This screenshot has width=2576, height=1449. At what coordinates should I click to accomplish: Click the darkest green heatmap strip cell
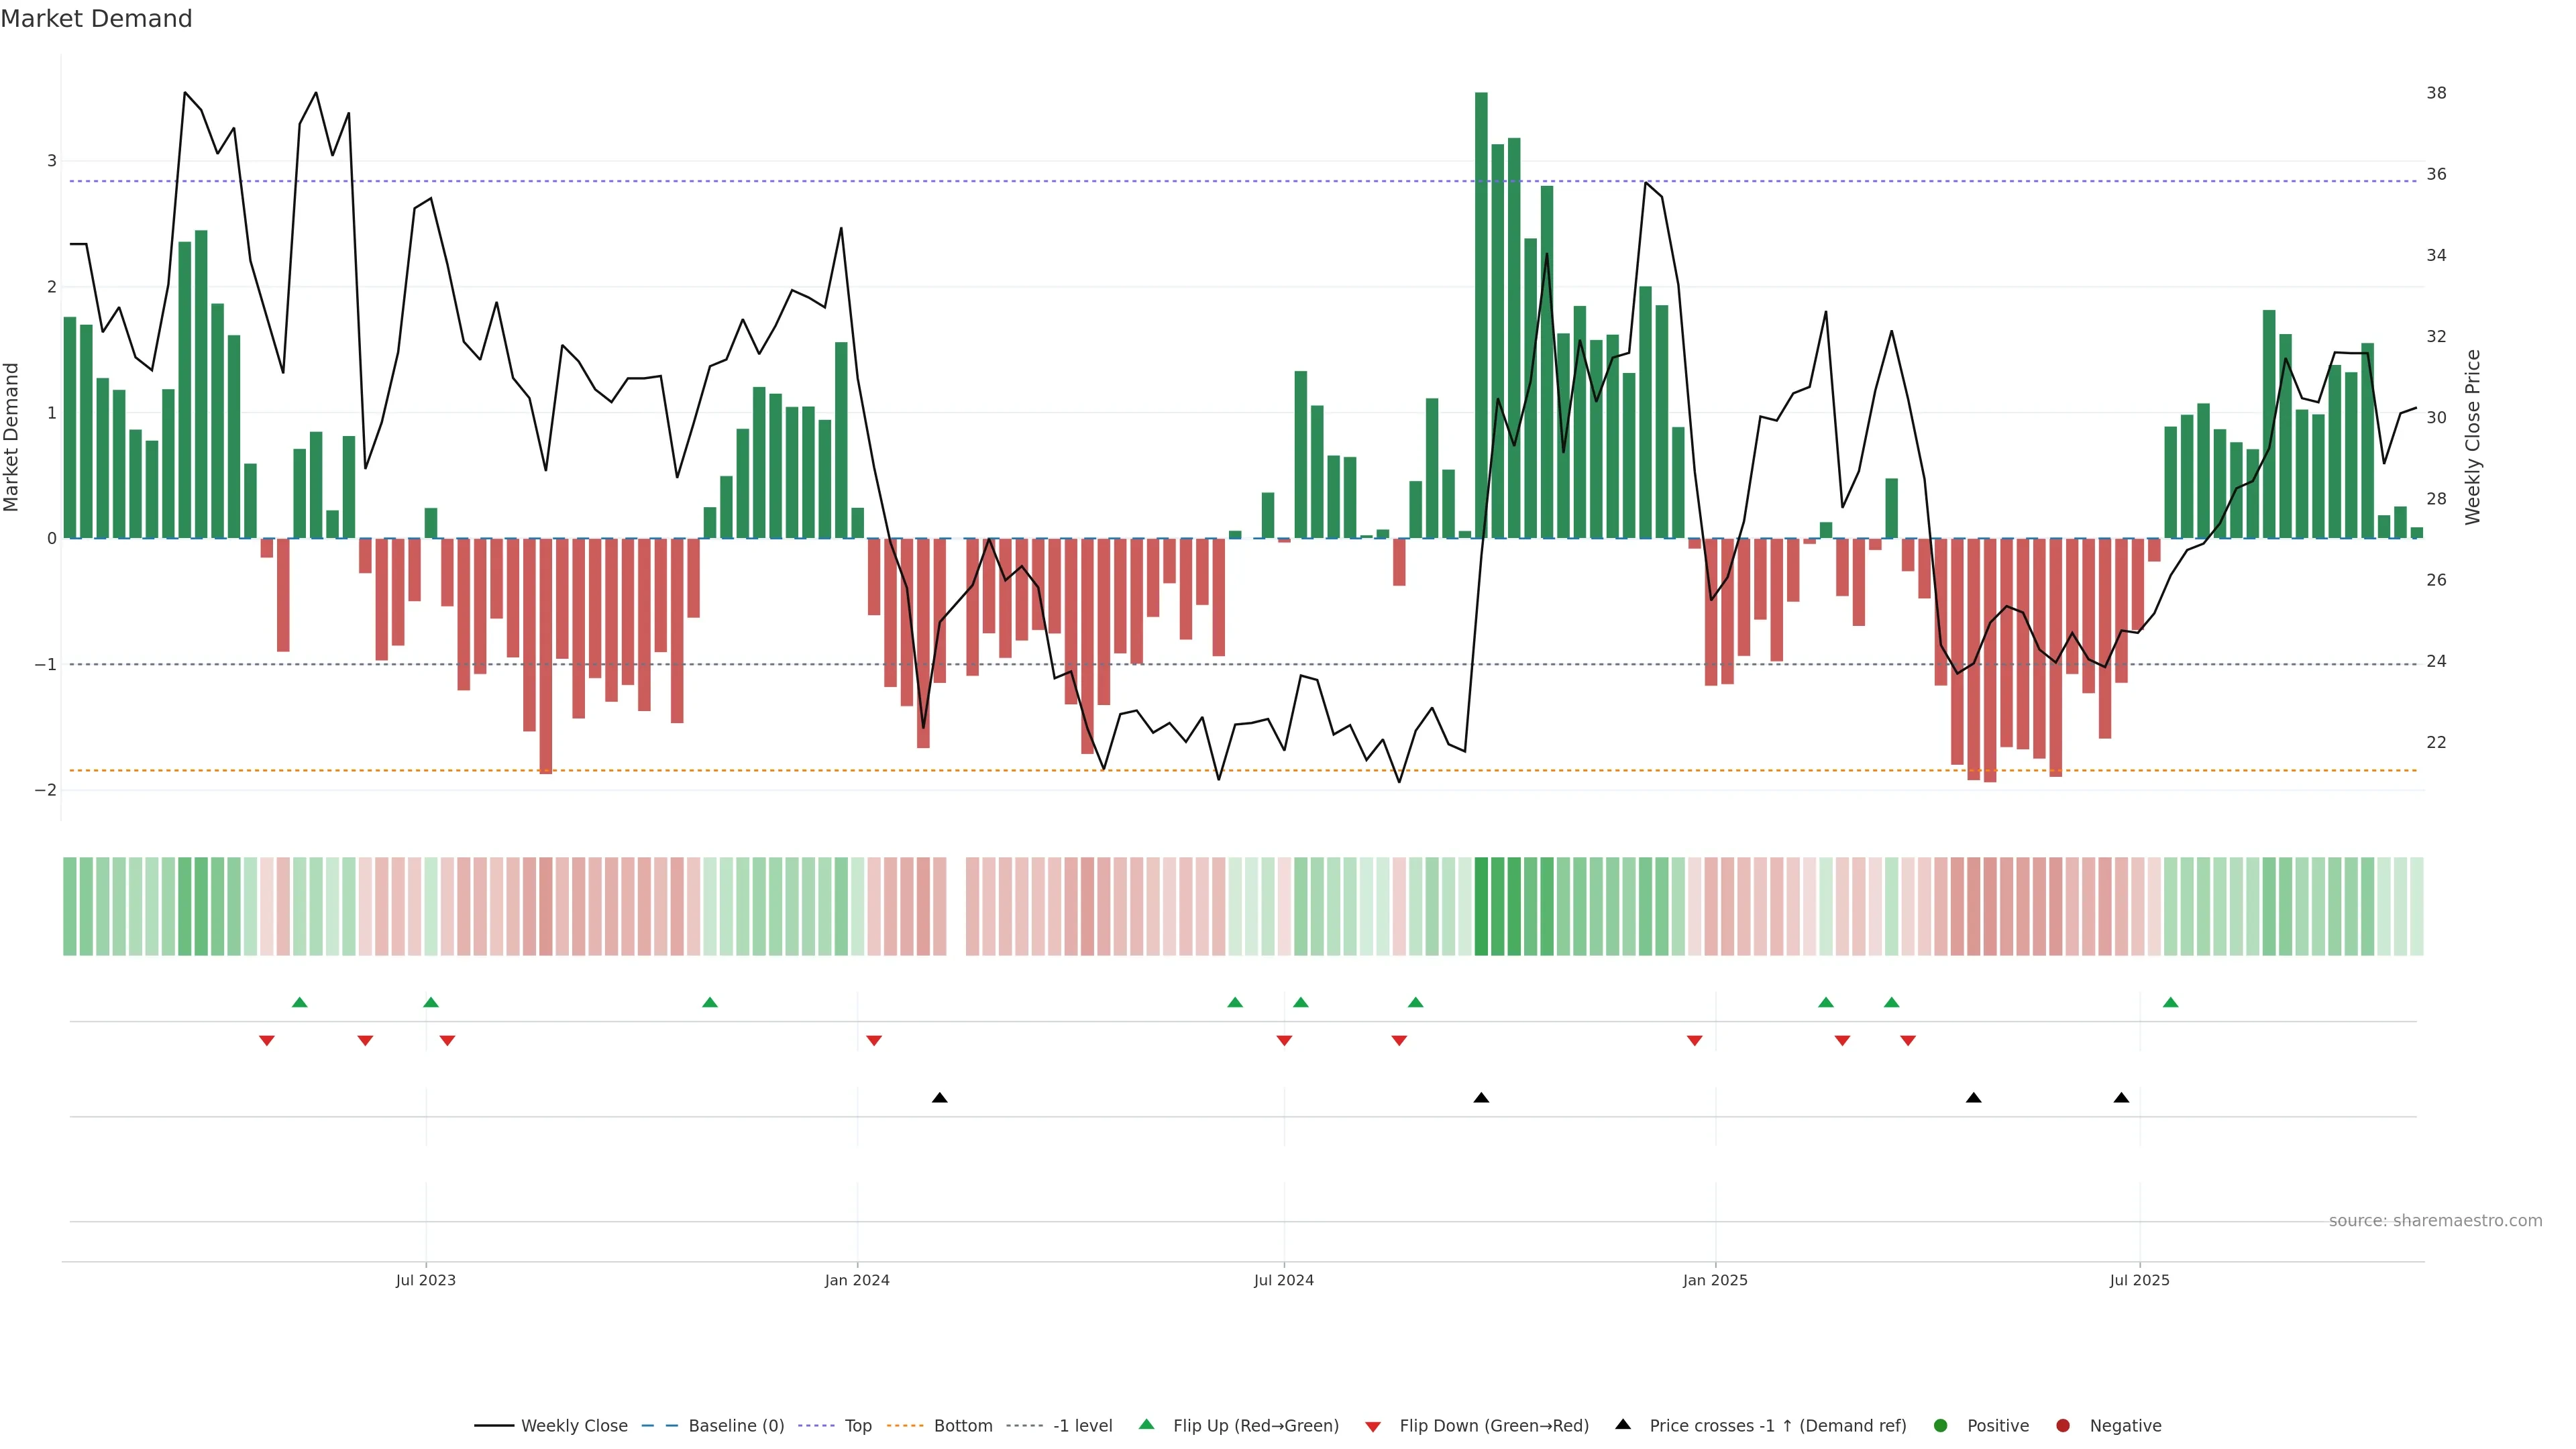coord(1481,906)
